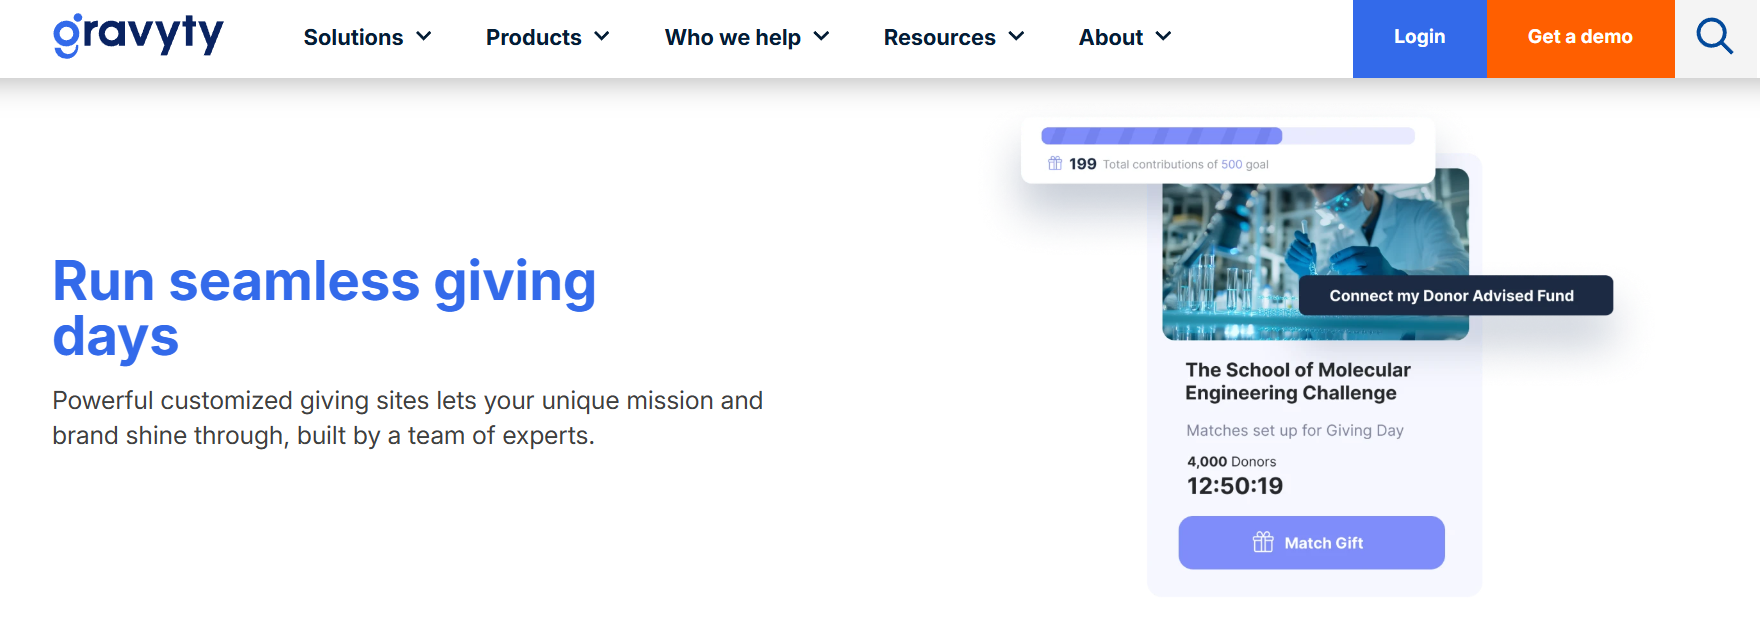Click the contributions progress bar

click(x=1228, y=136)
